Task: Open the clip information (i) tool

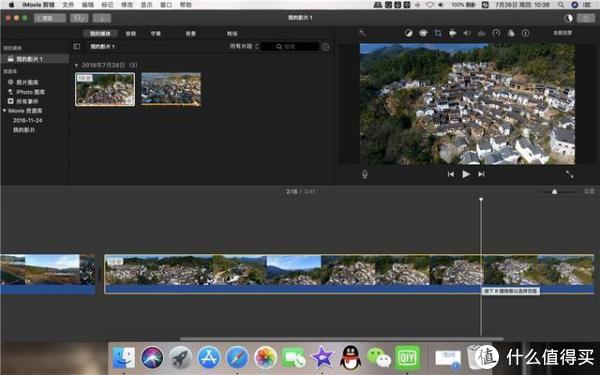Action: (x=525, y=33)
